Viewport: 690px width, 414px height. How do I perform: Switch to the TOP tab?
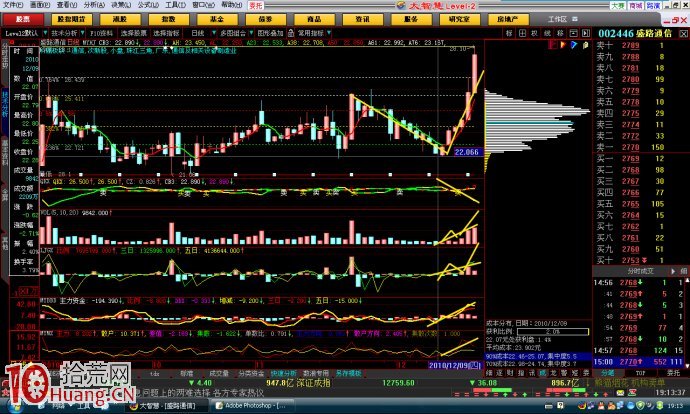coord(640,373)
